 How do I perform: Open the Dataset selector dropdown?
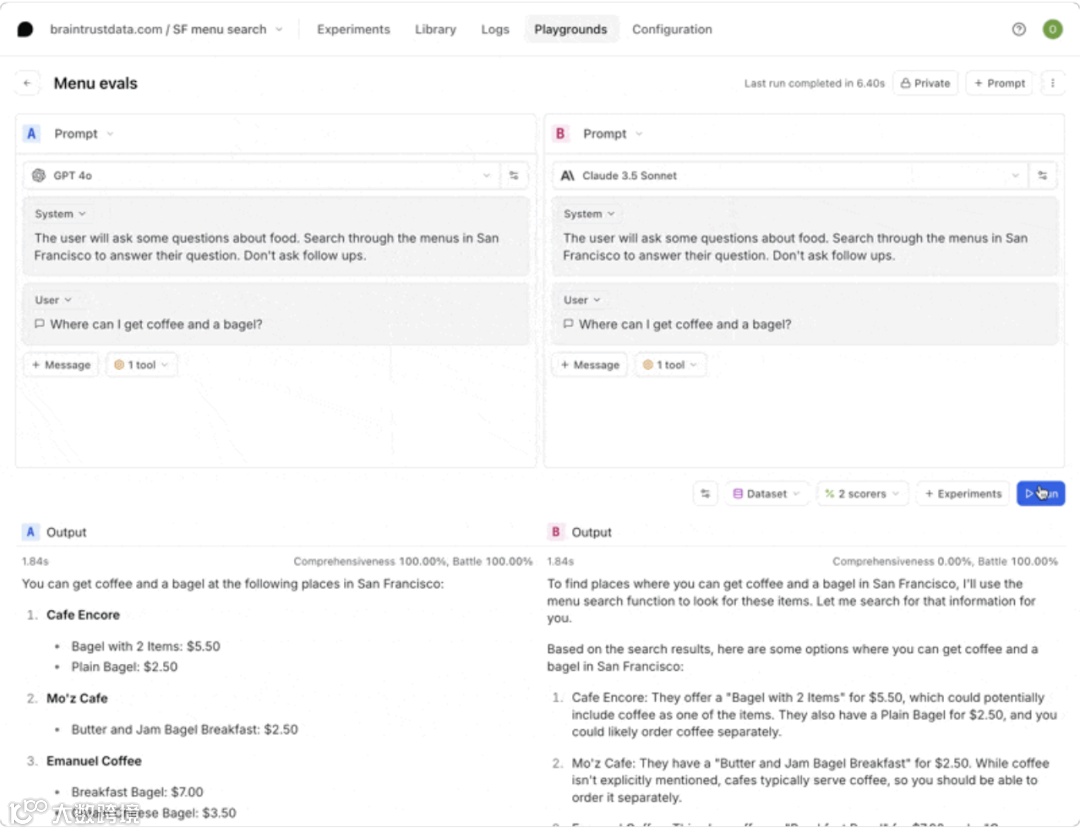[x=767, y=494]
